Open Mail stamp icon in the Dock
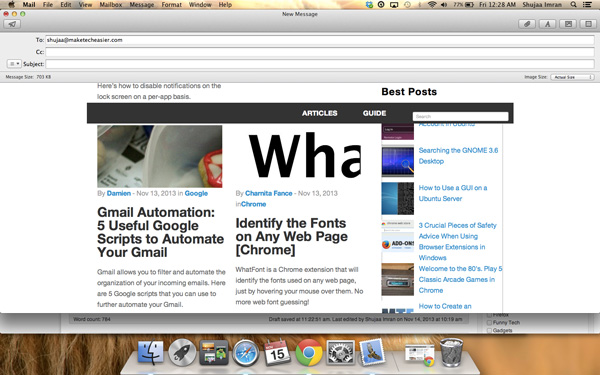The width and height of the screenshot is (600, 375). [x=372, y=352]
